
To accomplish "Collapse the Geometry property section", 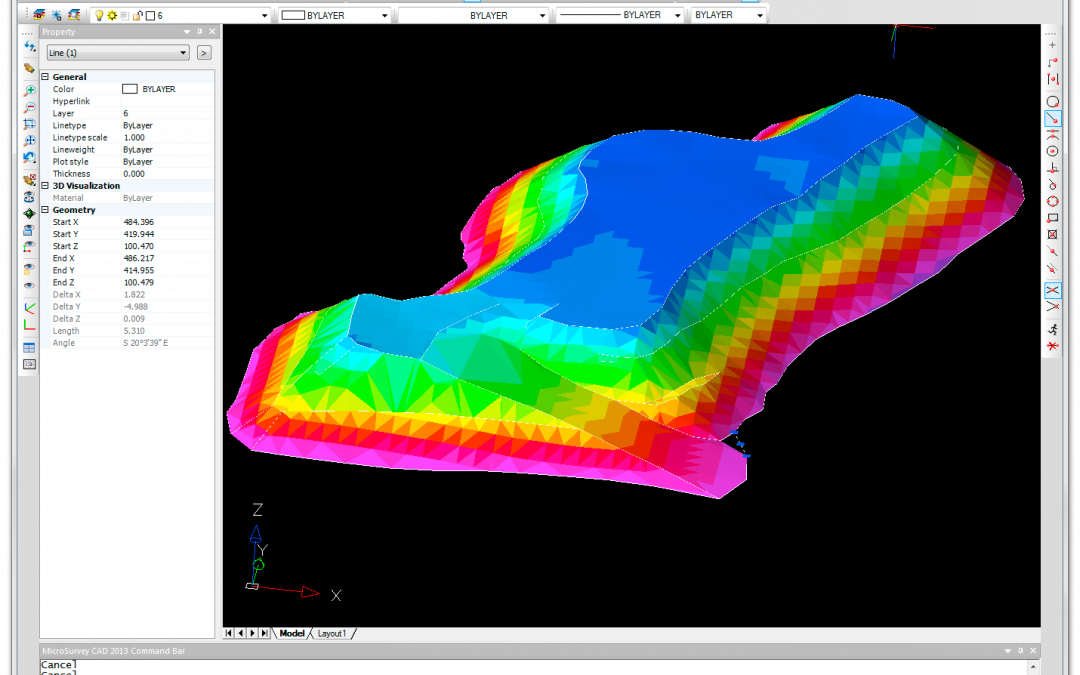I will click(x=45, y=210).
